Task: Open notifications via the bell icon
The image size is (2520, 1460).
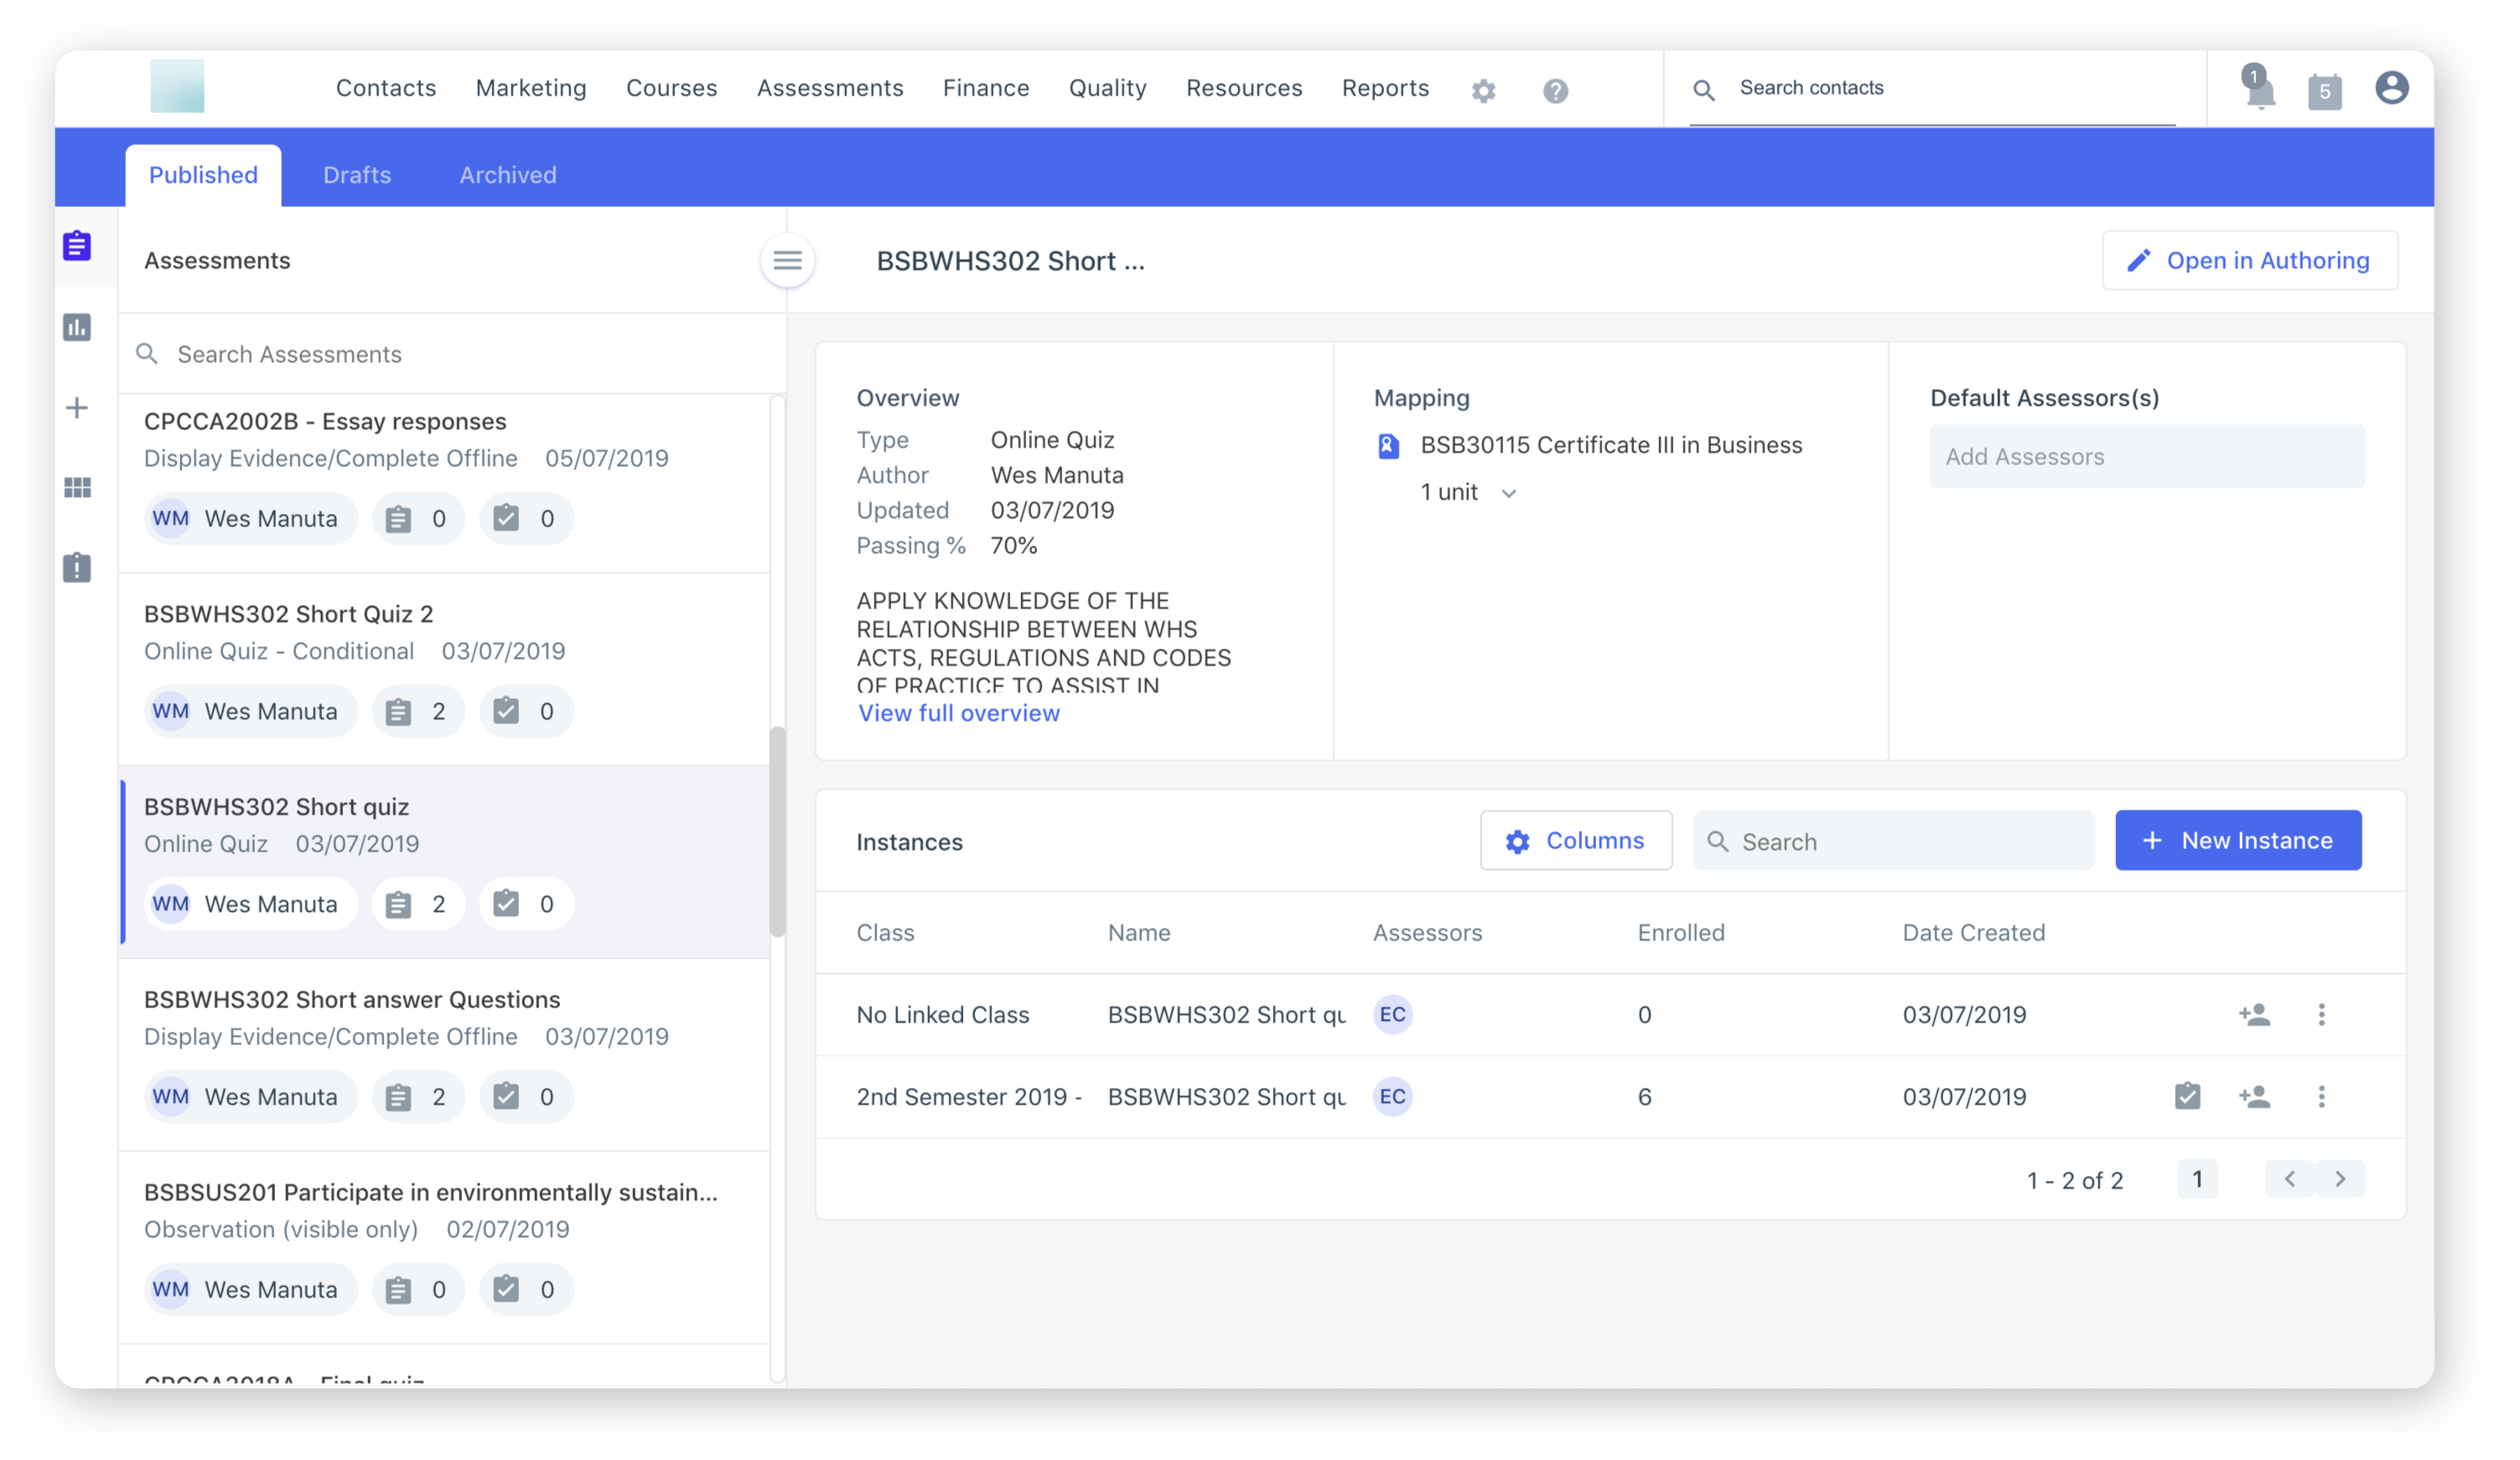Action: point(2259,91)
